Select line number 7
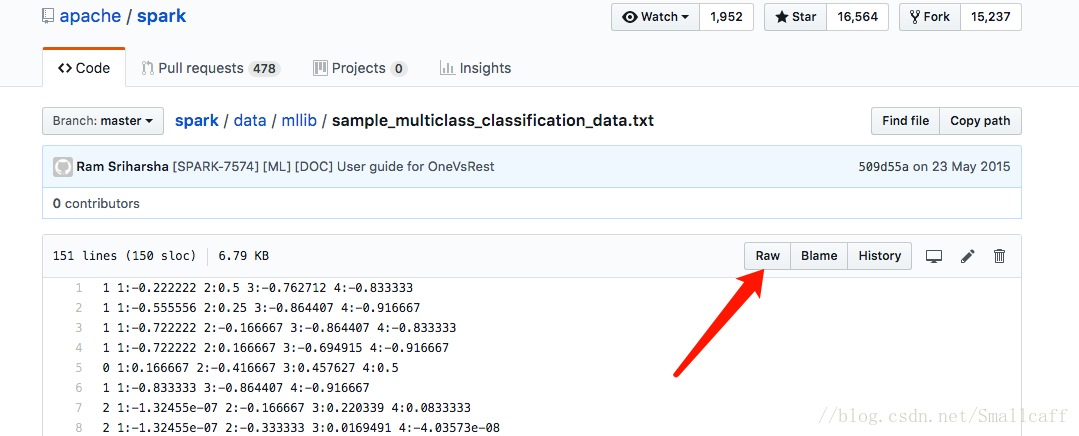Image resolution: width=1079 pixels, height=436 pixels. click(x=79, y=408)
